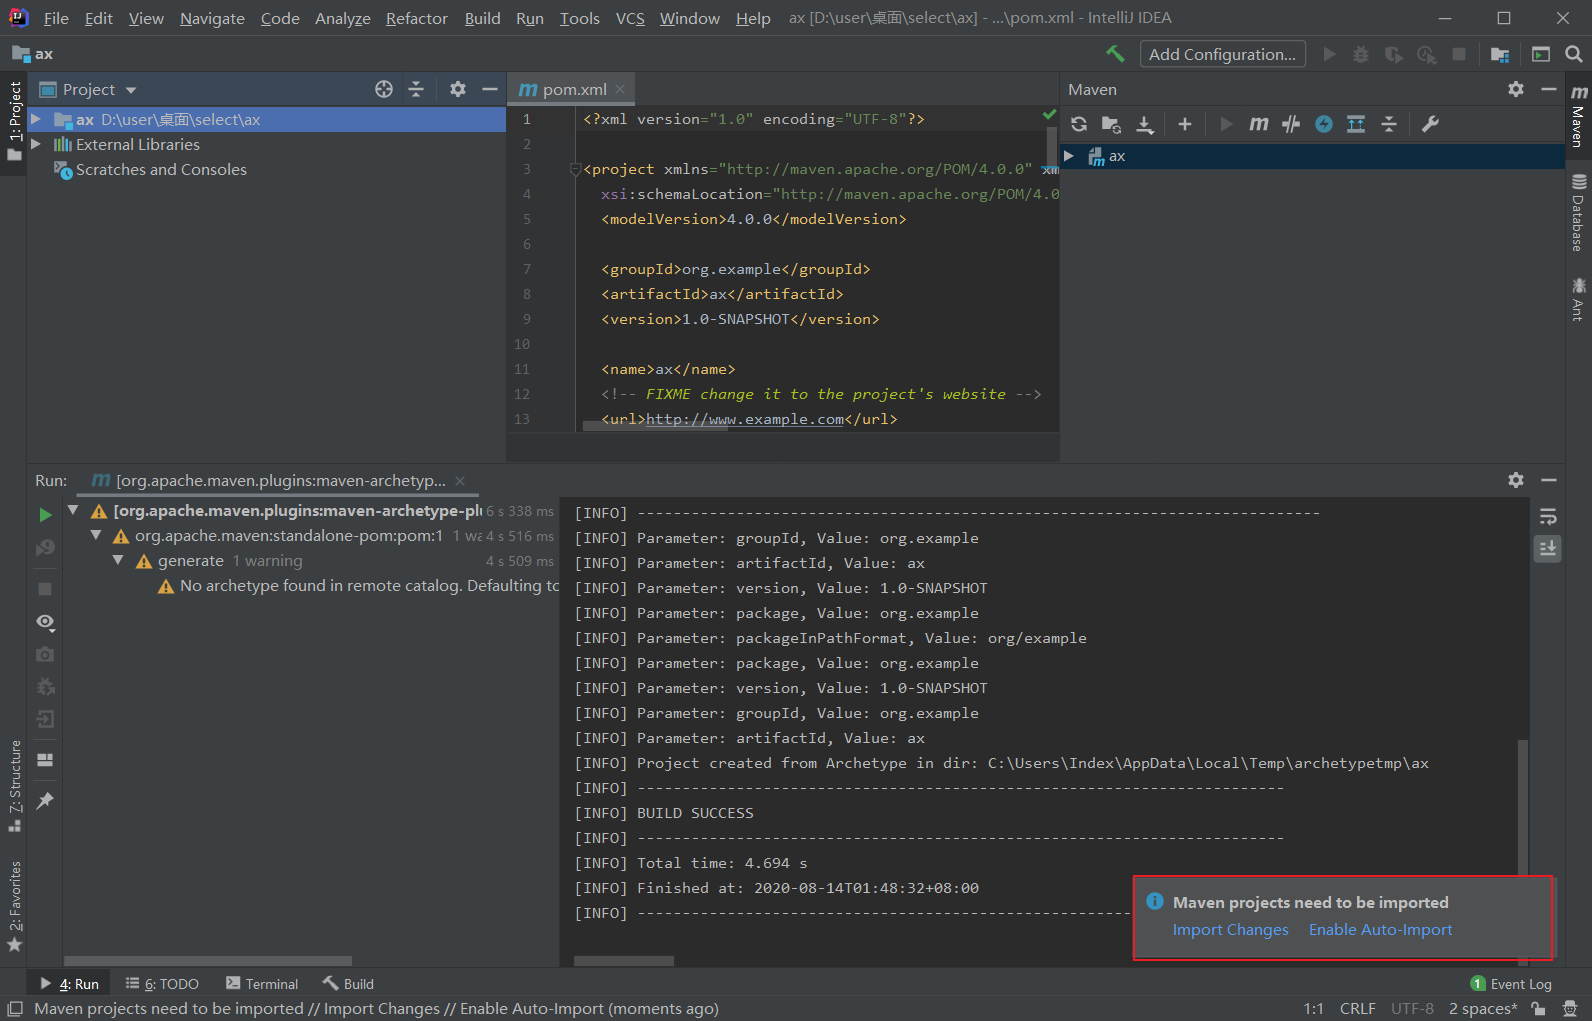Click the 2 spaces indent status
The height and width of the screenshot is (1021, 1592).
(x=1483, y=1008)
